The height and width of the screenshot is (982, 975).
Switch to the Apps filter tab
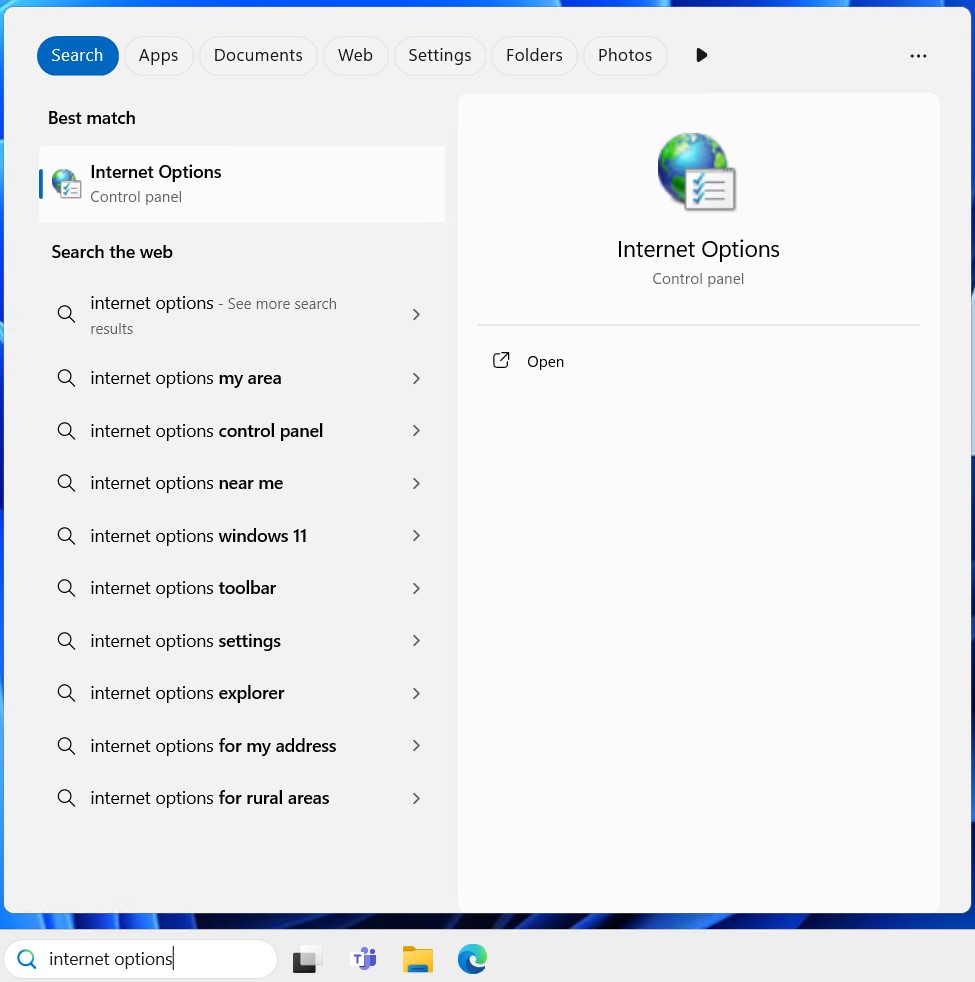click(x=158, y=55)
